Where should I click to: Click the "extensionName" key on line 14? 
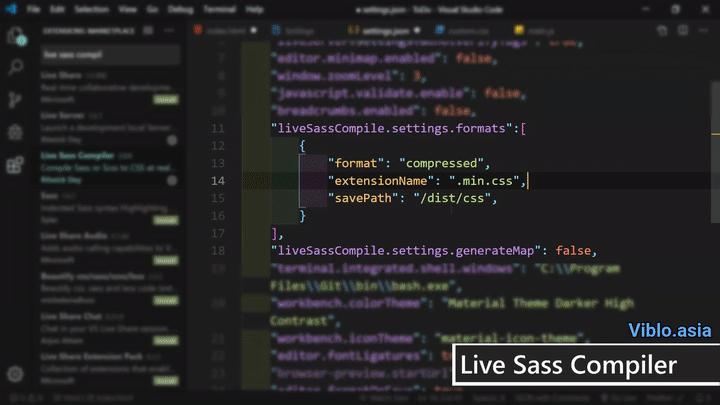click(x=381, y=181)
